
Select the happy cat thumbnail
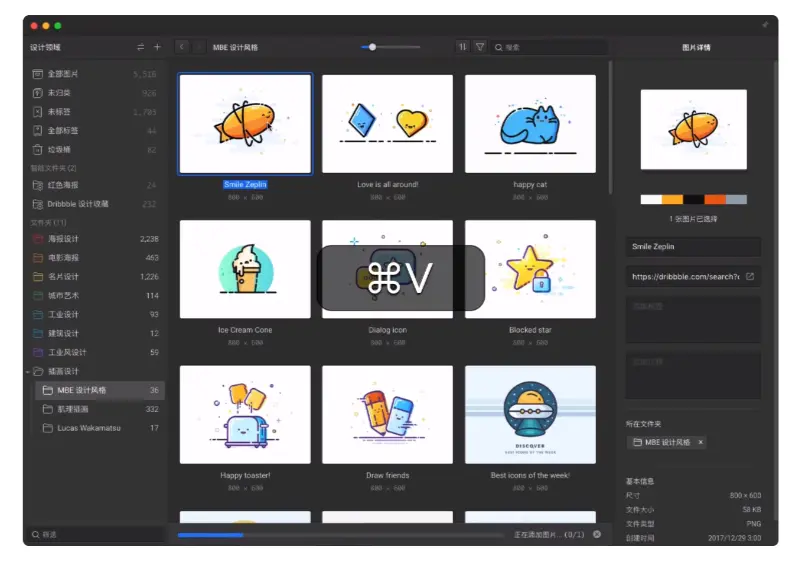pyautogui.click(x=530, y=124)
